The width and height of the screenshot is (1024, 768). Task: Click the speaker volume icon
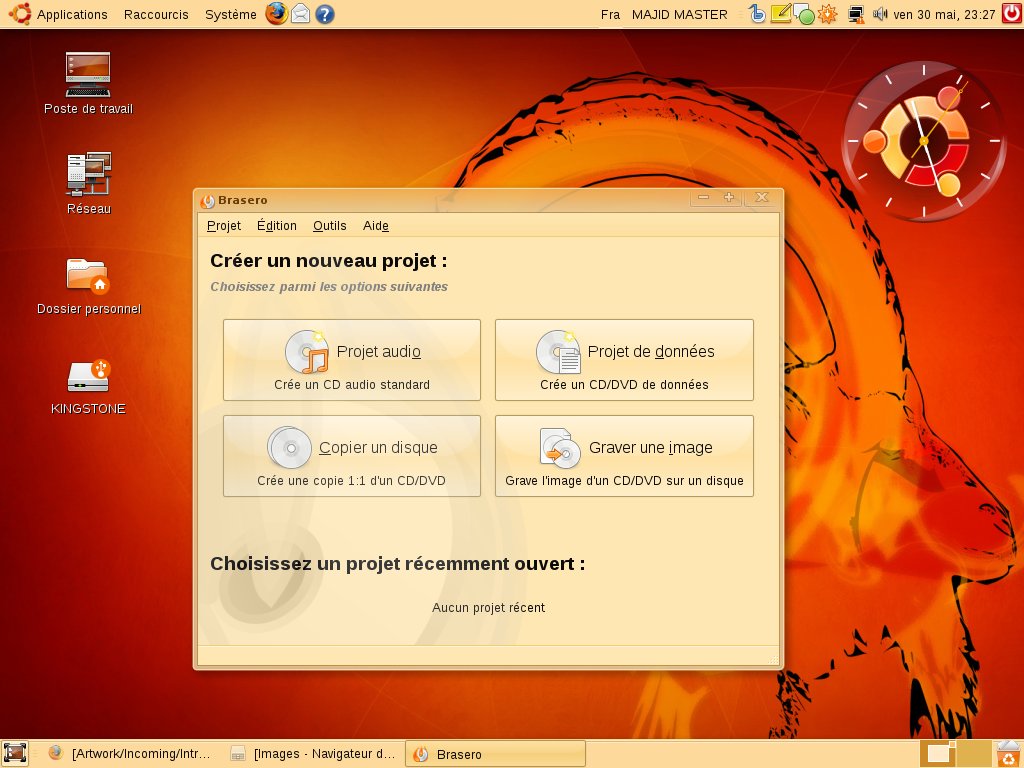click(x=880, y=14)
